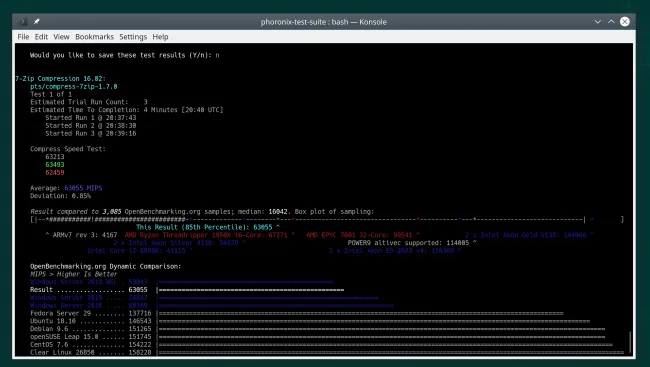Click the 'CentOS 7.6' row
The height and width of the screenshot is (367, 650).
[322, 345]
